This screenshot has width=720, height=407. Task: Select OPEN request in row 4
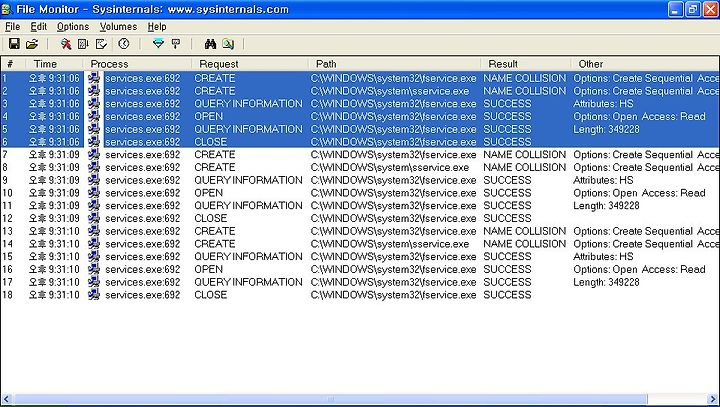pos(208,116)
